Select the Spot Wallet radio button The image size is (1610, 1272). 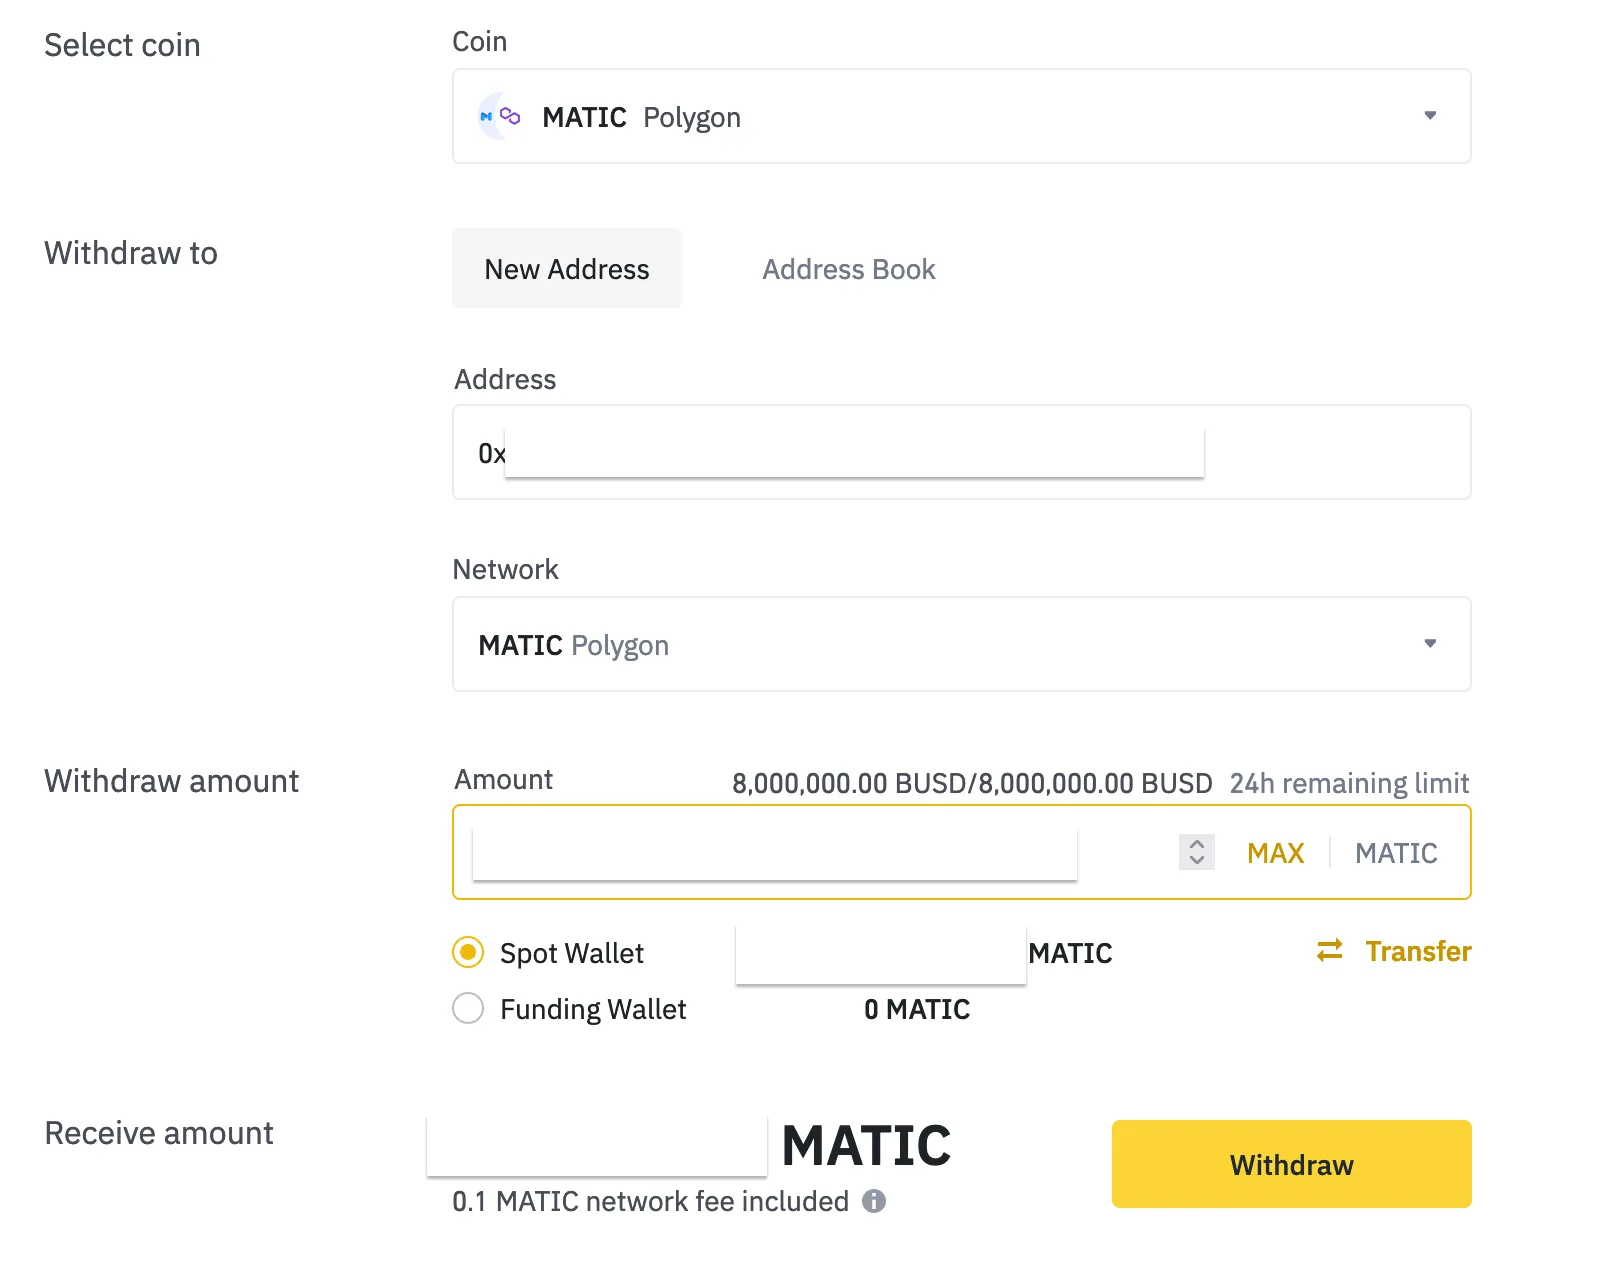[468, 952]
